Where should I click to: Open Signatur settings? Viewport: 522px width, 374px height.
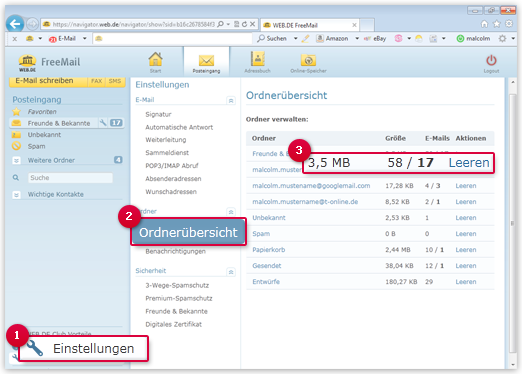158,114
